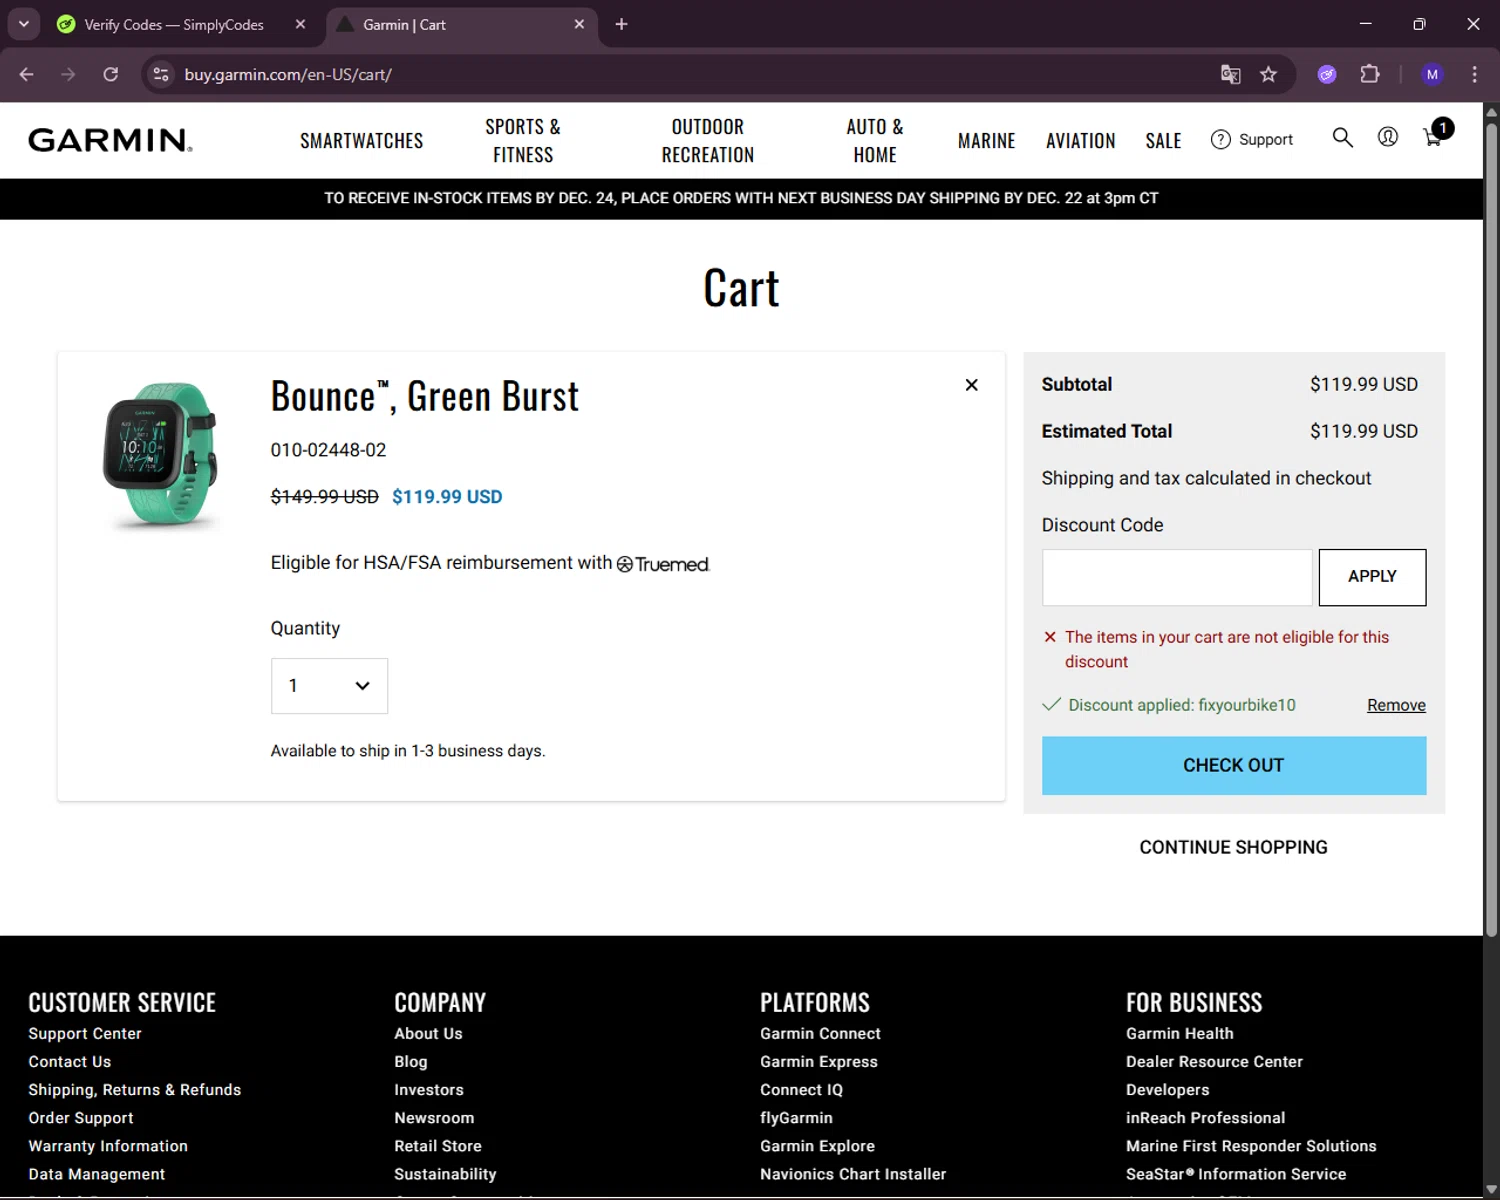This screenshot has height=1200, width=1500.
Task: Click CONTINUE SHOPPING
Action: (1233, 847)
